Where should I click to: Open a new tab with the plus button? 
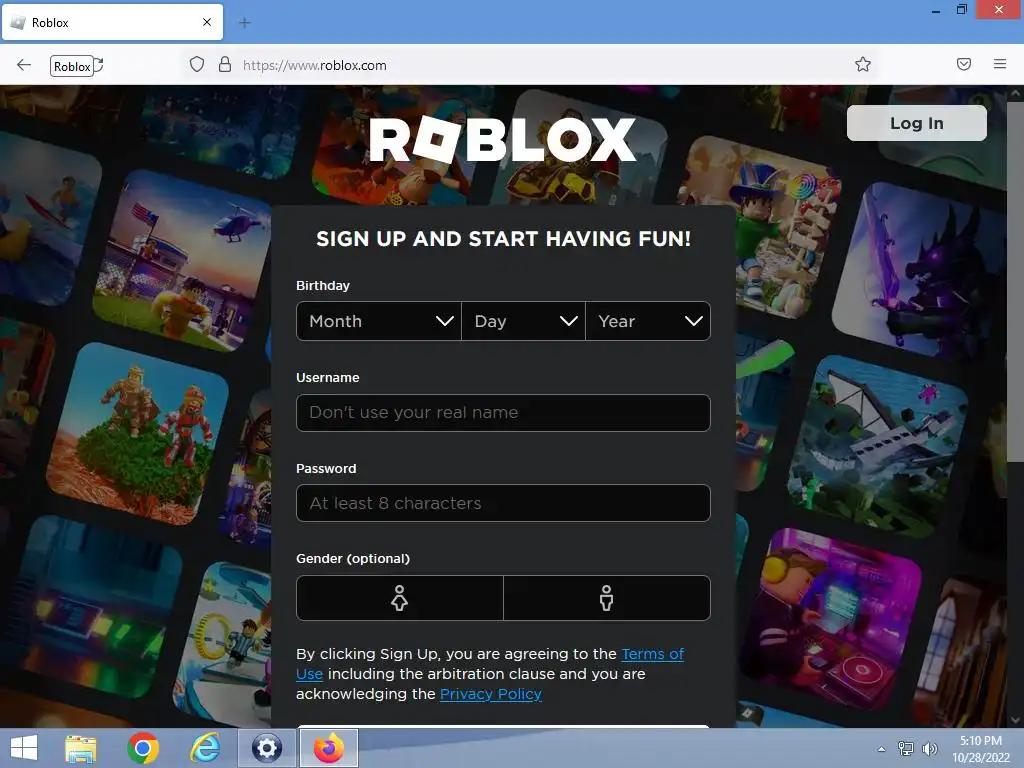pyautogui.click(x=244, y=23)
